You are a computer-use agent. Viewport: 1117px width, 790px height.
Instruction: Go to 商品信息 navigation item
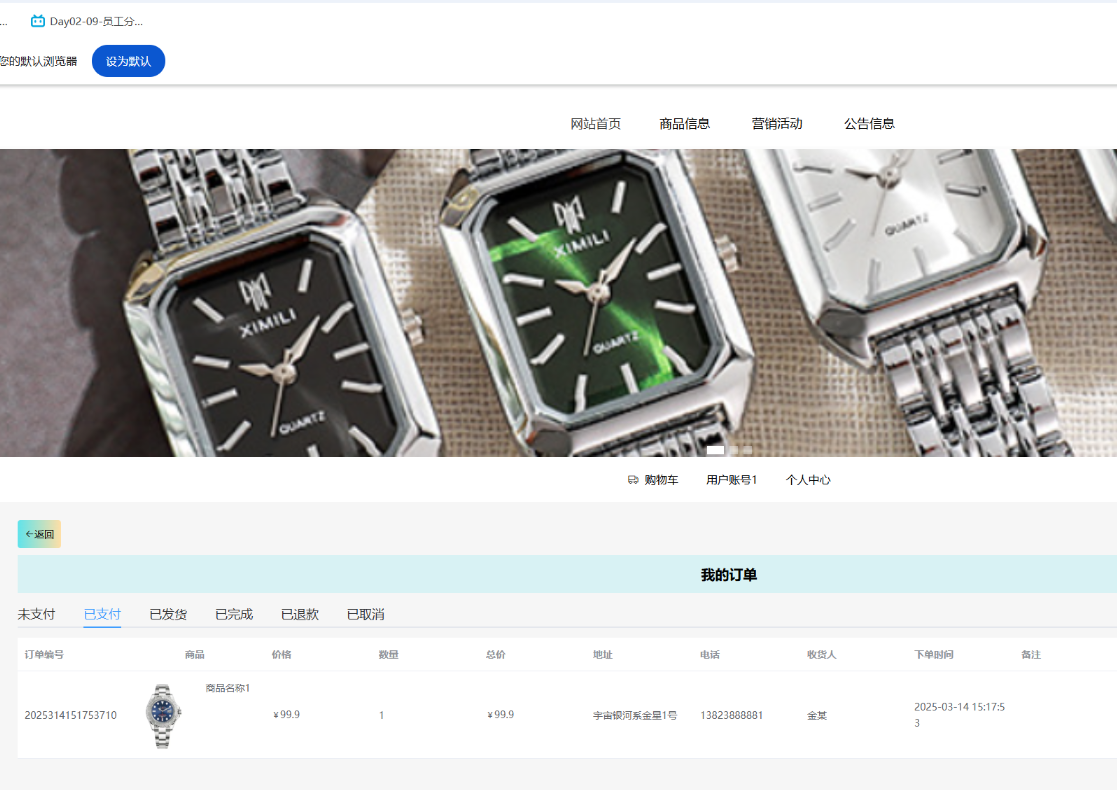(684, 124)
